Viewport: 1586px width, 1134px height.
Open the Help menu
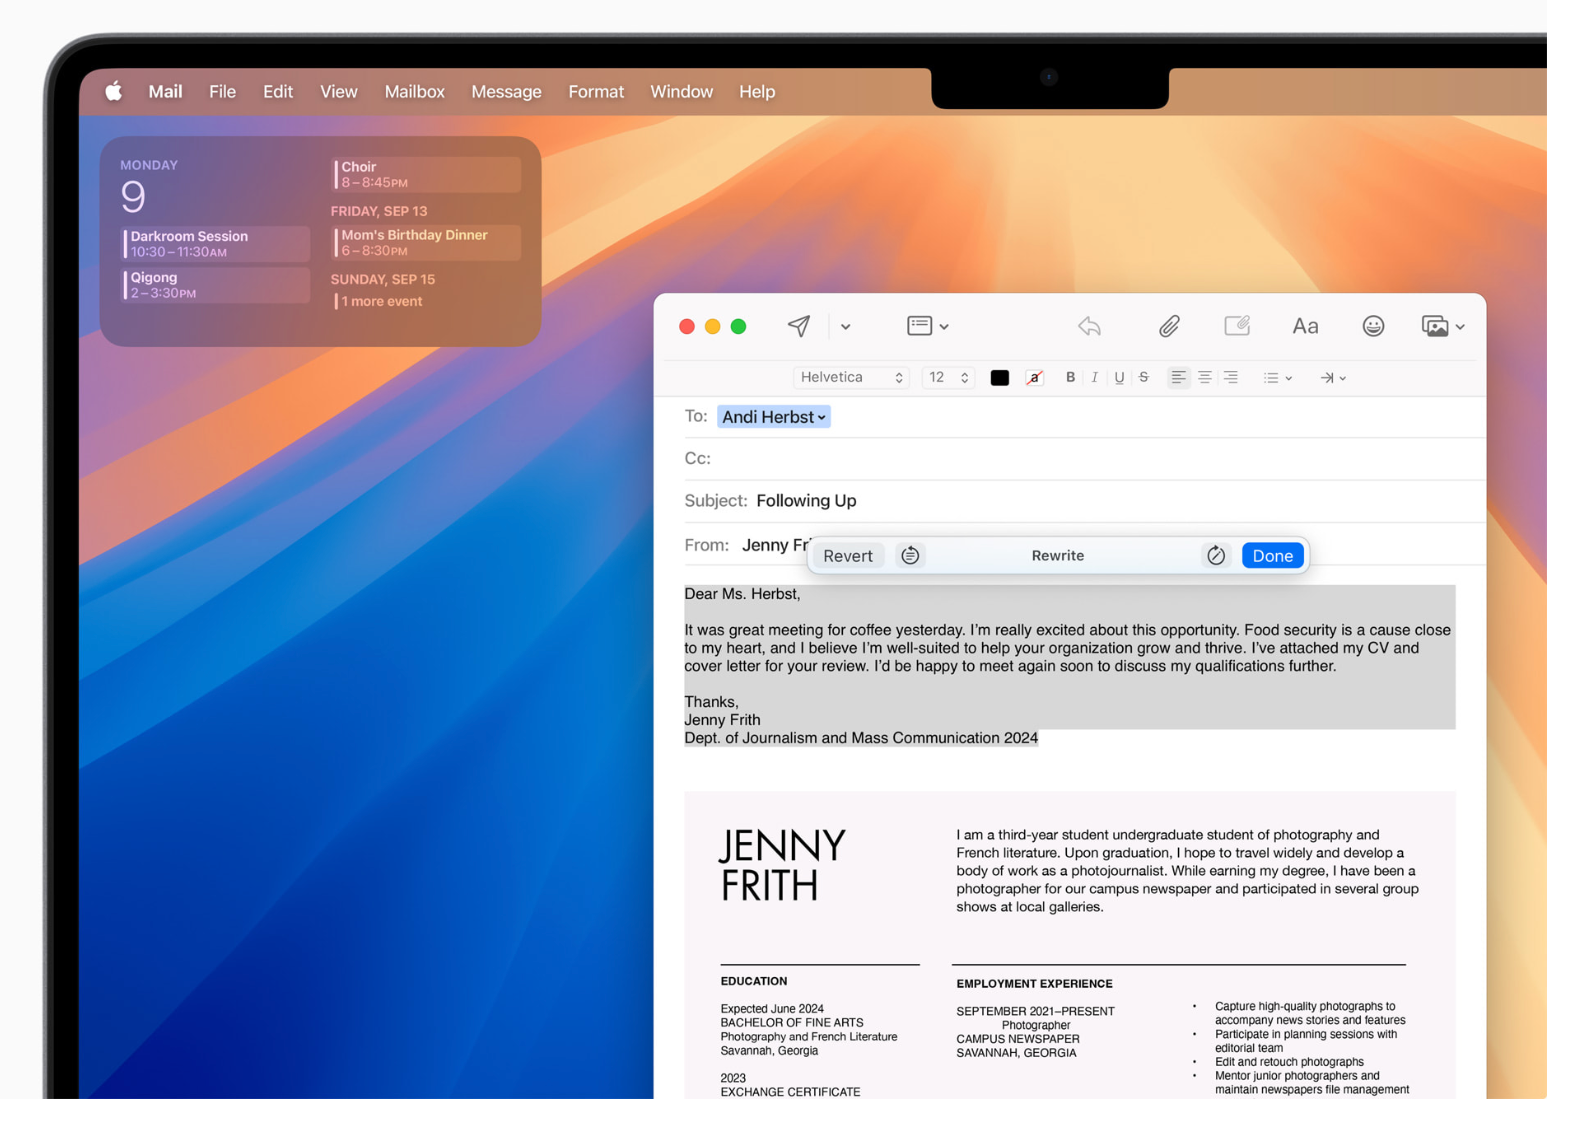[x=757, y=91]
